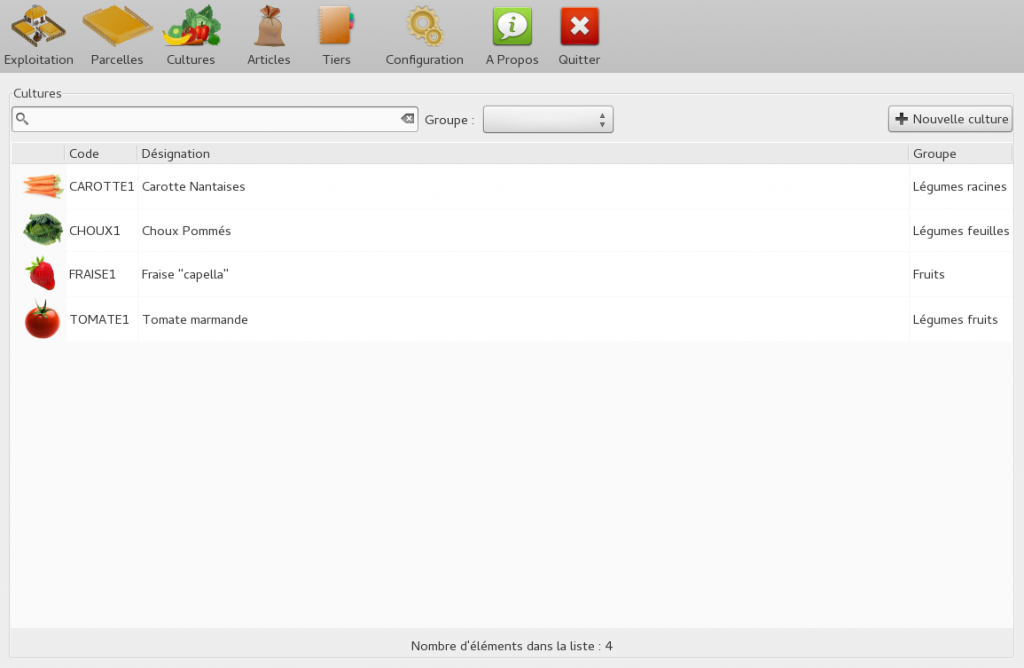Open the Exploitation farm icon
This screenshot has height=668, width=1024.
point(39,27)
